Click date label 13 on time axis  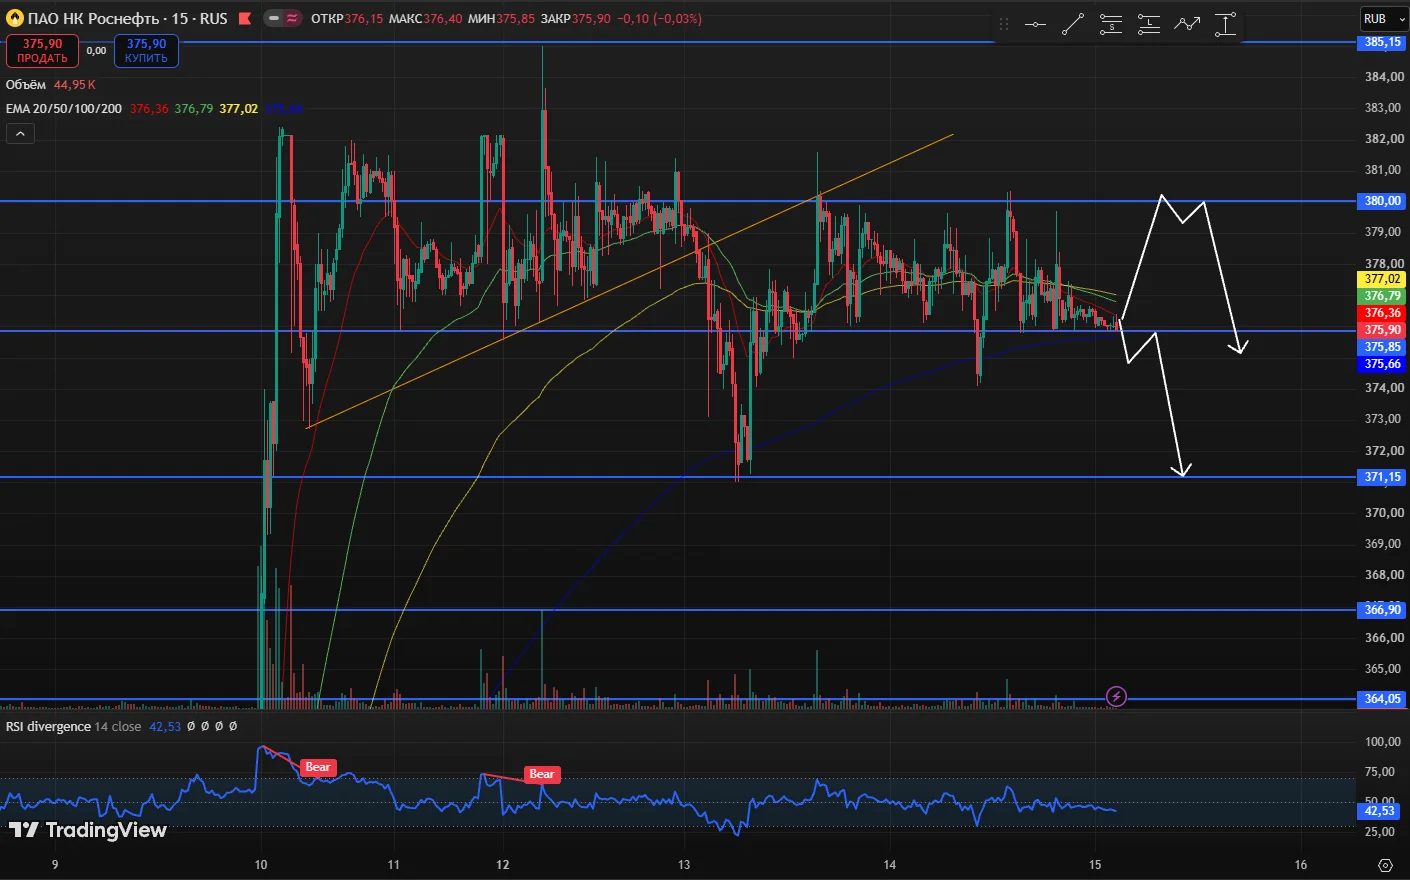pos(684,865)
